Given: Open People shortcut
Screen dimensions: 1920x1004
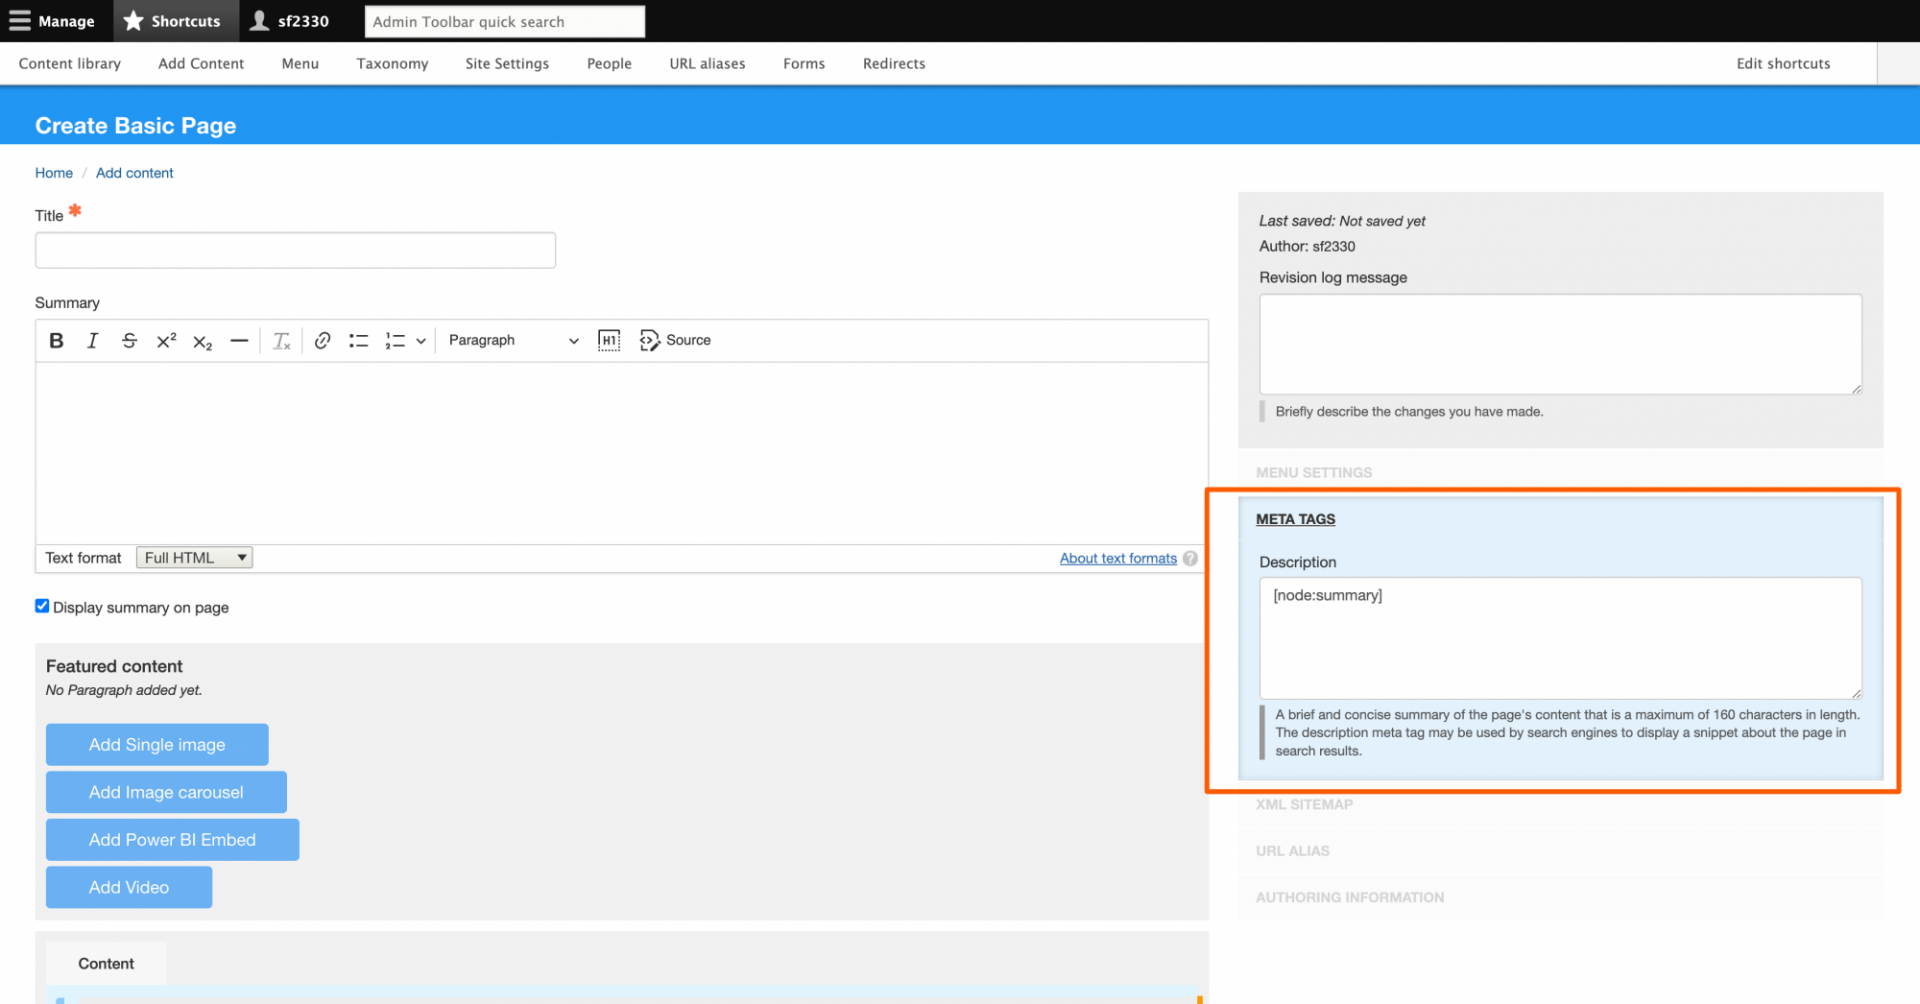Looking at the screenshot, I should coord(609,64).
